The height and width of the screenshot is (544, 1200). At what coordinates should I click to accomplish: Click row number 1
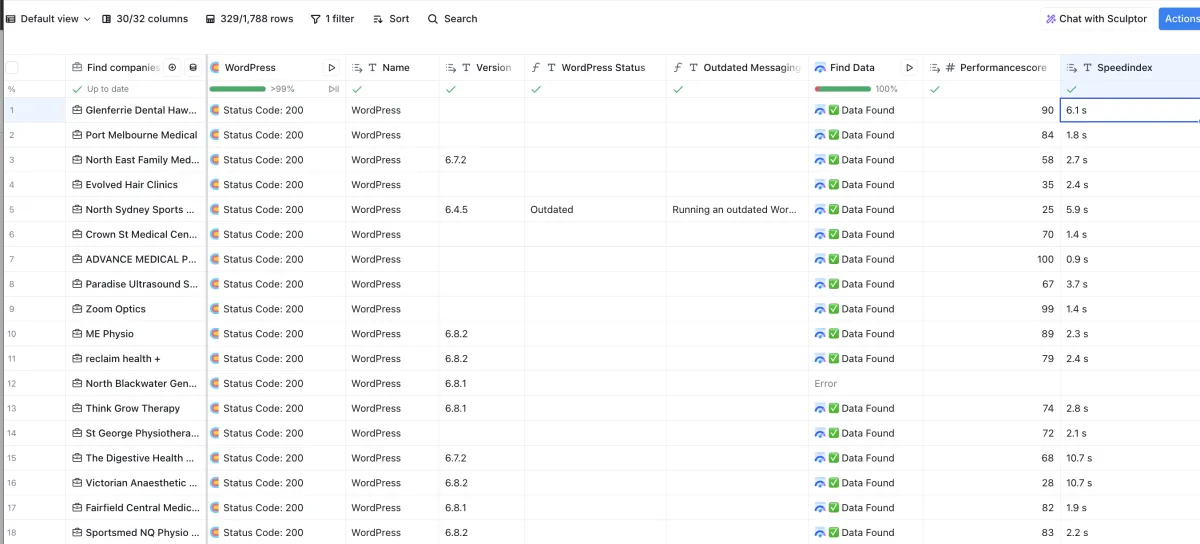12,110
